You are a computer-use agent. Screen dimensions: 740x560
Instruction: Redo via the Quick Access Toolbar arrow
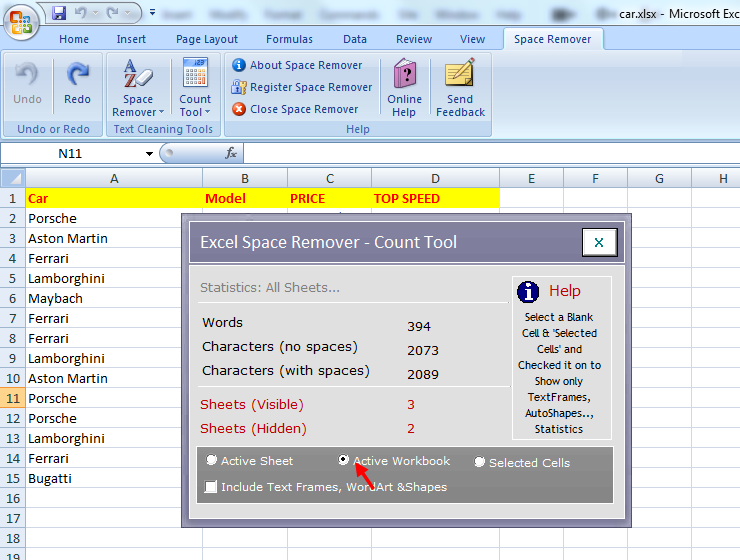tap(112, 13)
